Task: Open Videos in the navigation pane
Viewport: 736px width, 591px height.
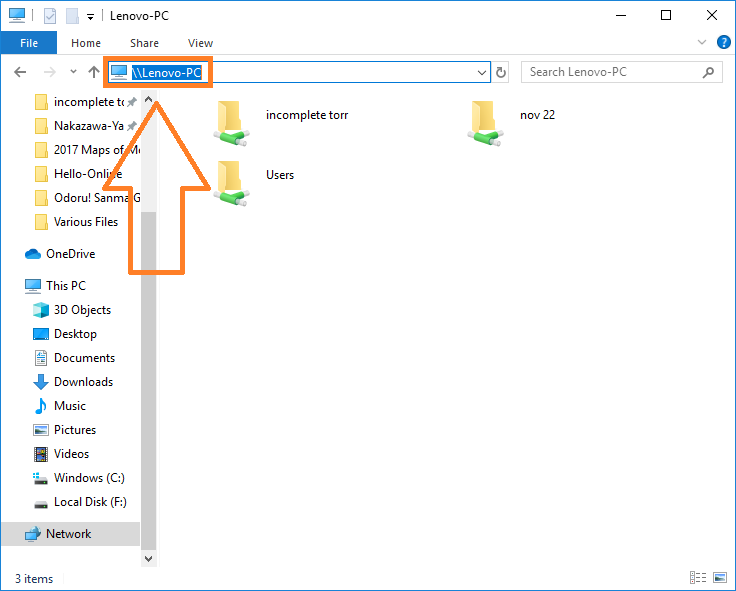Action: tap(71, 453)
